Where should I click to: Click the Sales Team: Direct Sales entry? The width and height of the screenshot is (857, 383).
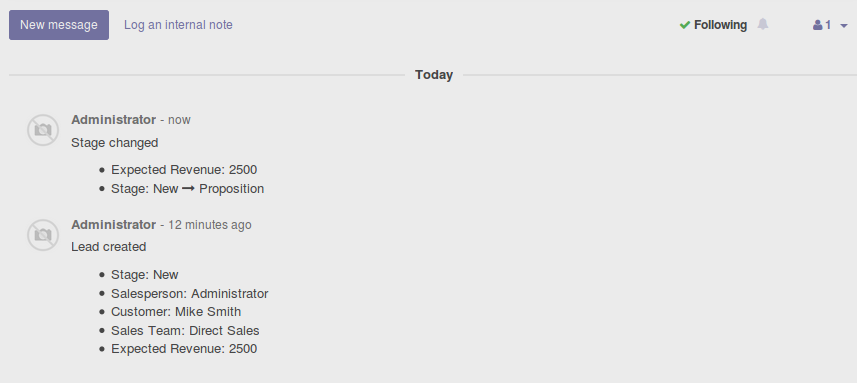coord(185,331)
